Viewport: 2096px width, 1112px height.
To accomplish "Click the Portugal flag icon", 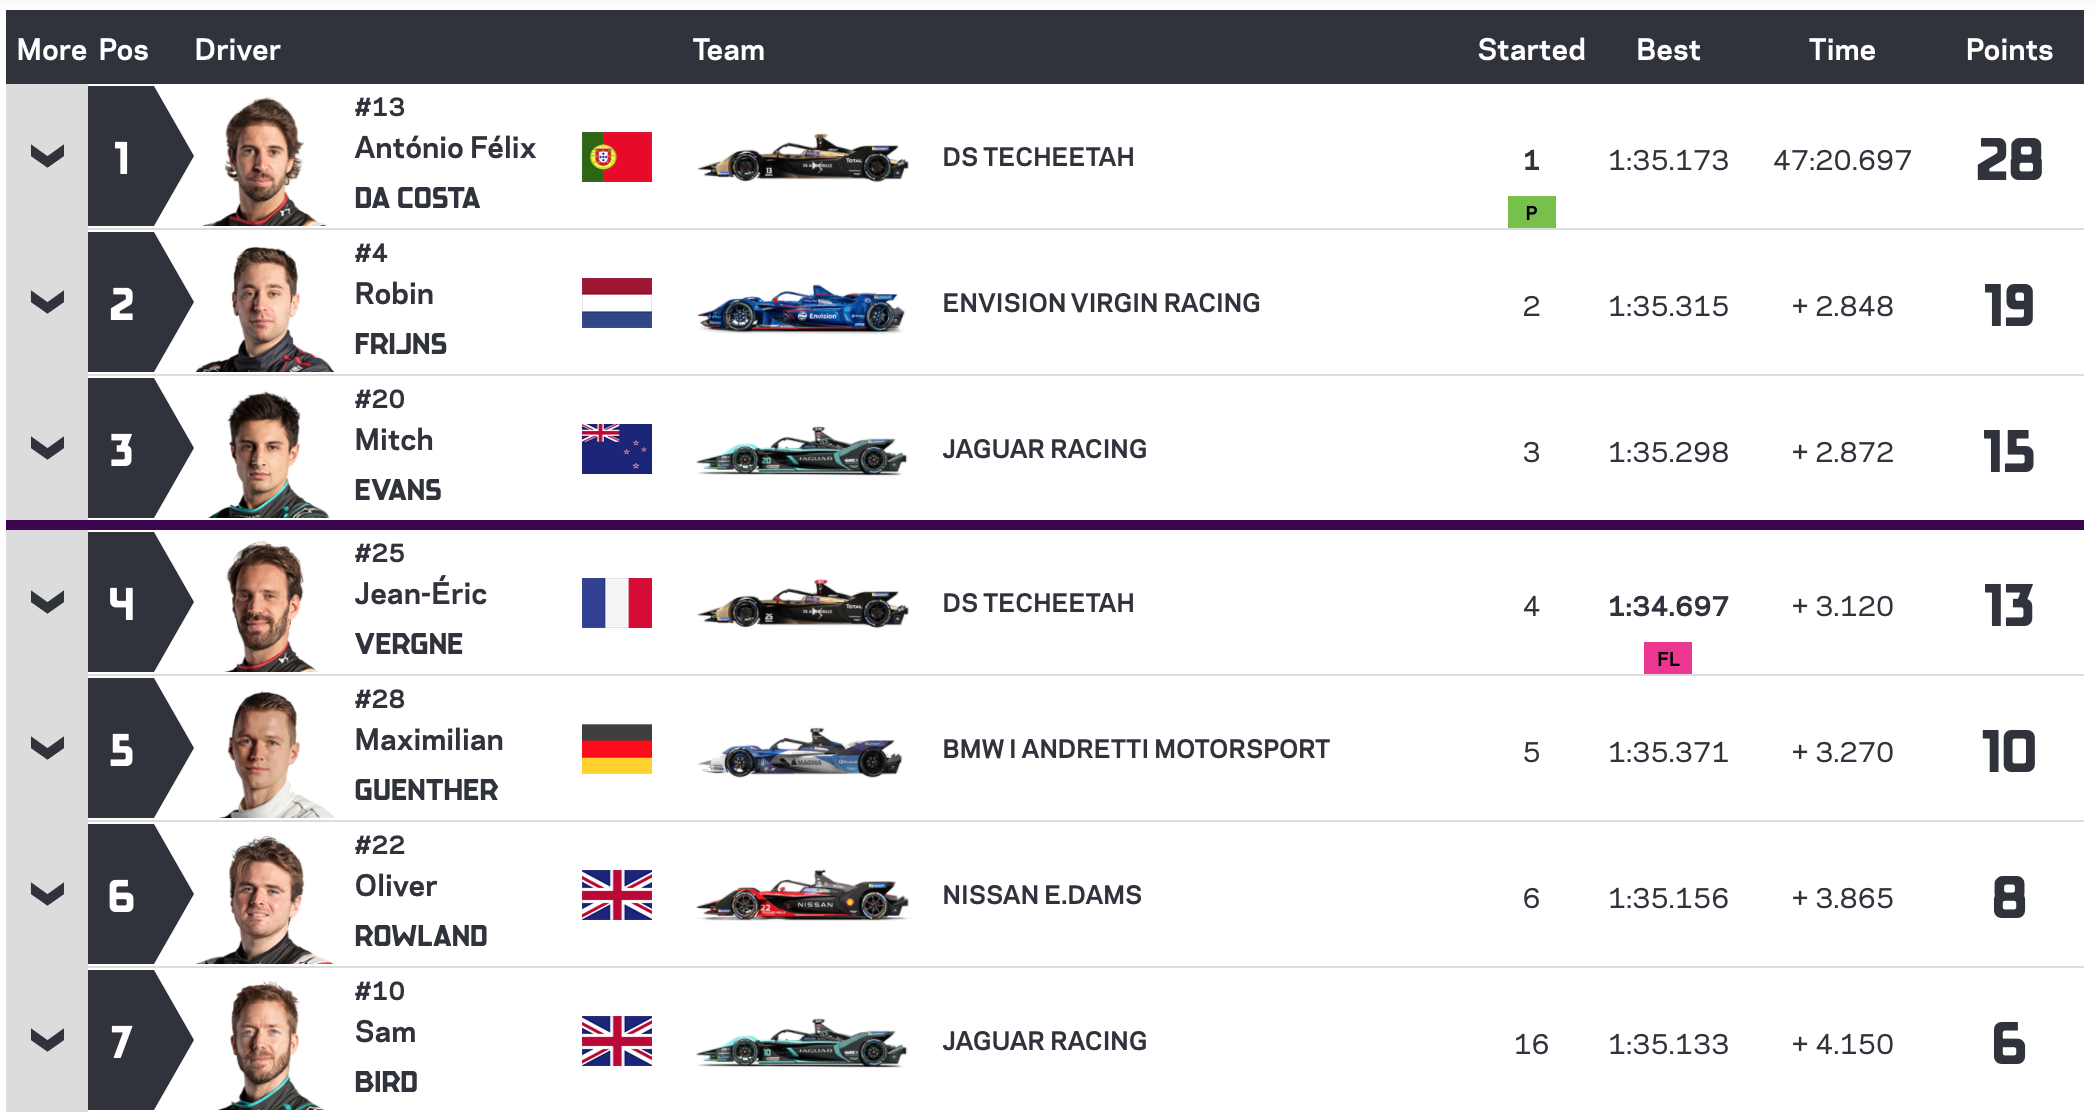I will pos(616,157).
